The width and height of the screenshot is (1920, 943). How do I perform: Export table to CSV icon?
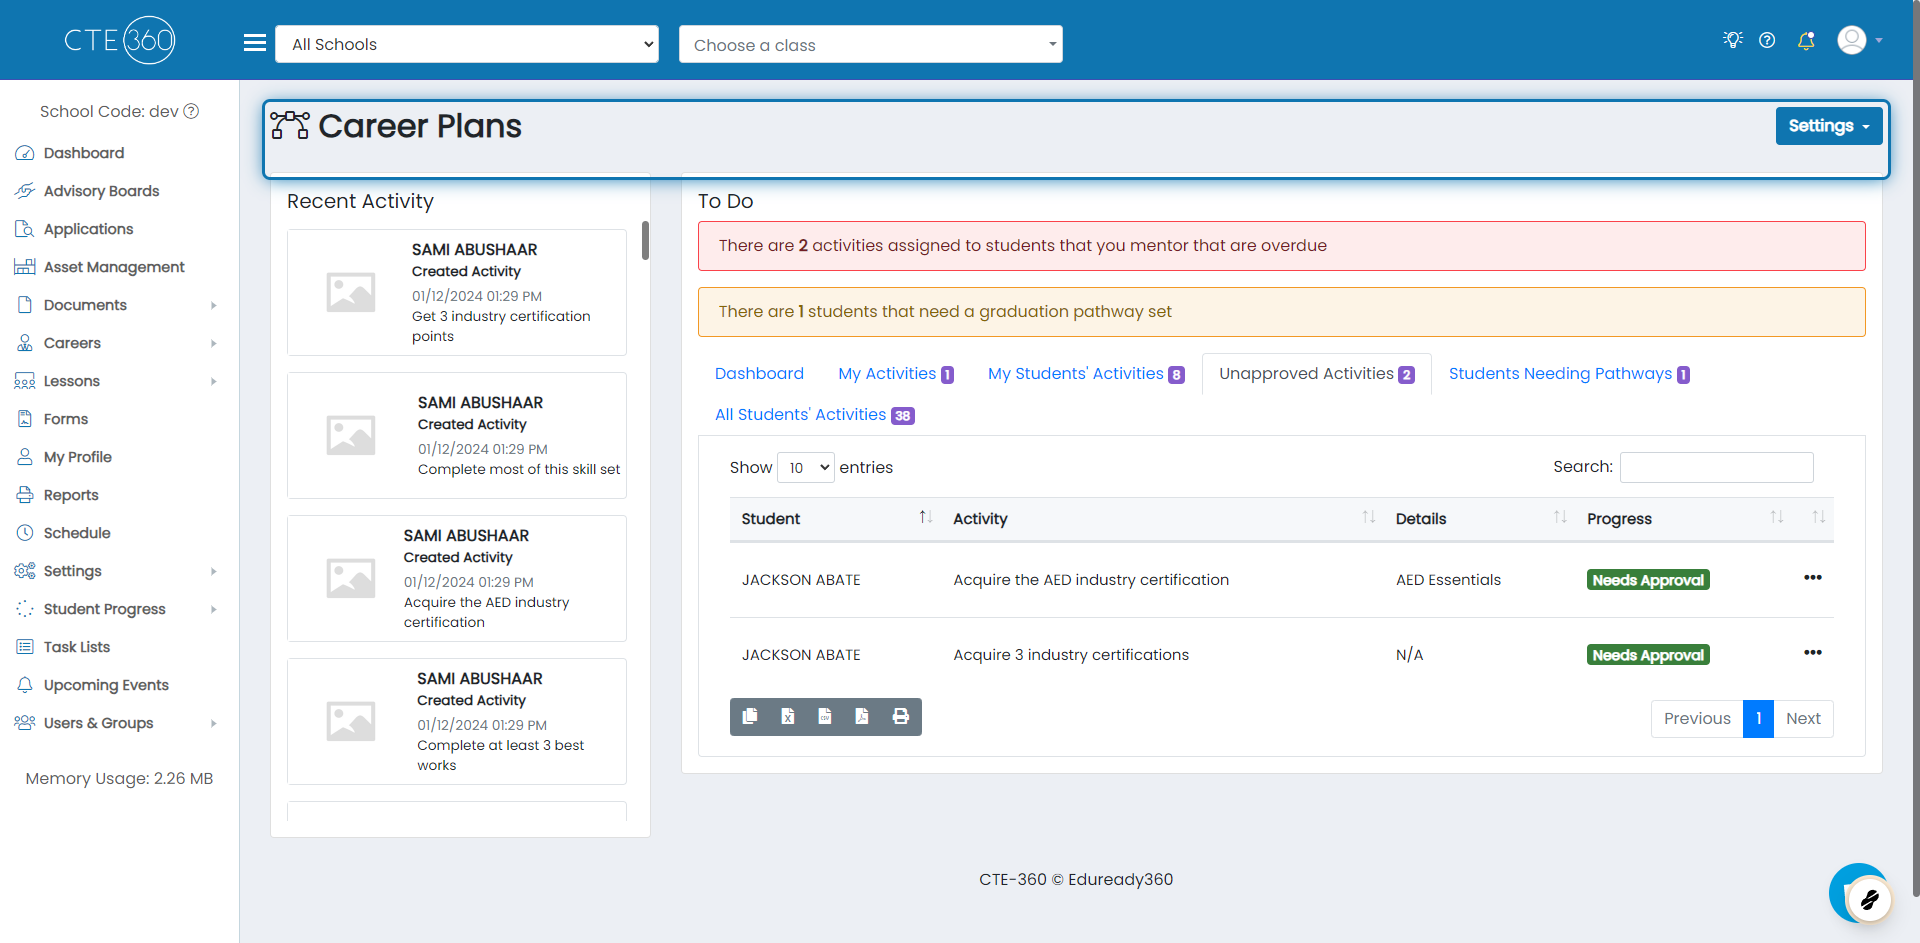[825, 717]
